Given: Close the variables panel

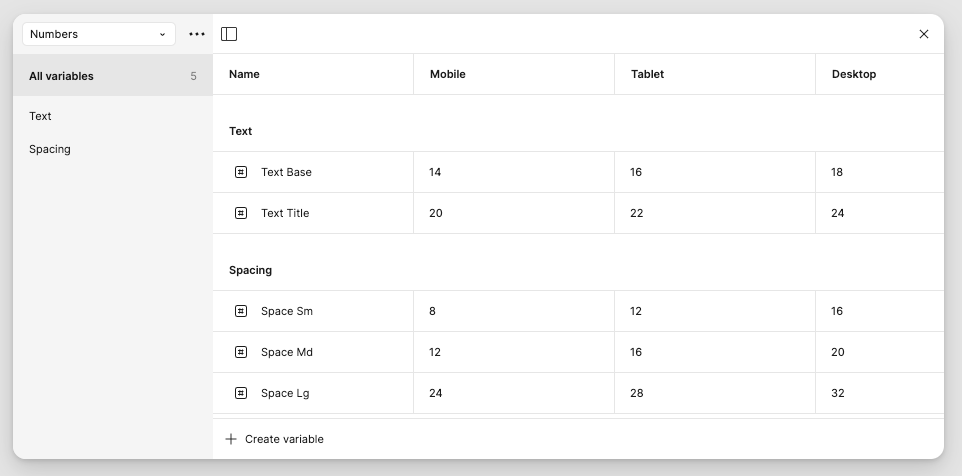Looking at the screenshot, I should [x=924, y=34].
